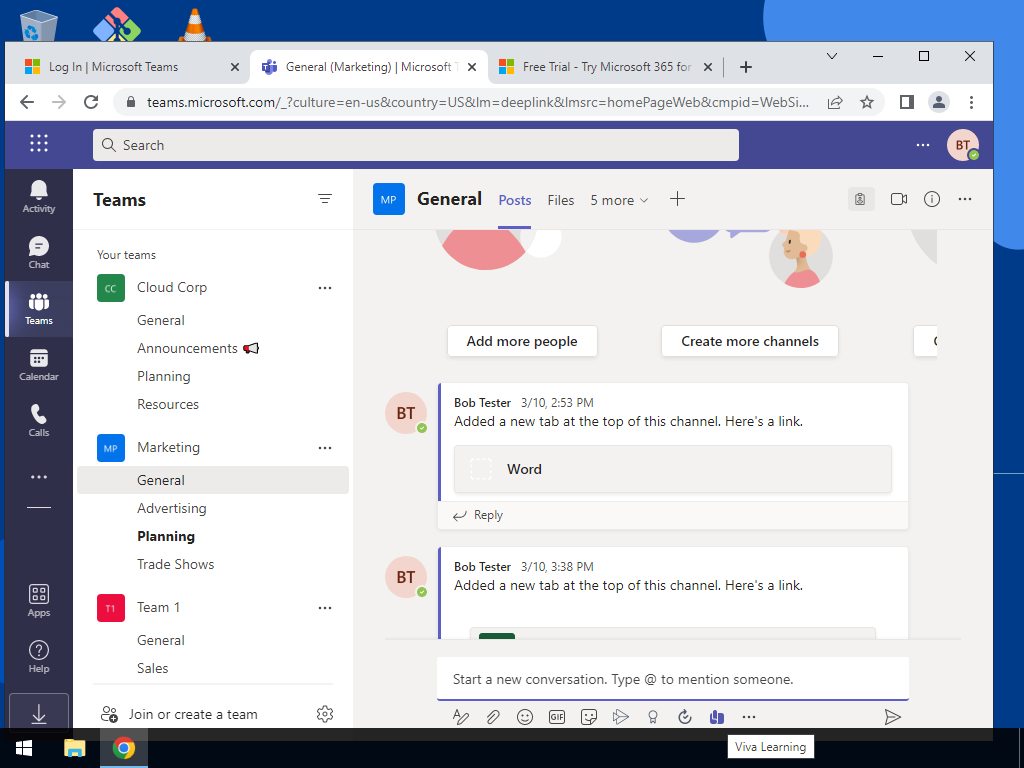The image size is (1024, 768).
Task: Open manage teams settings gear
Action: point(325,714)
